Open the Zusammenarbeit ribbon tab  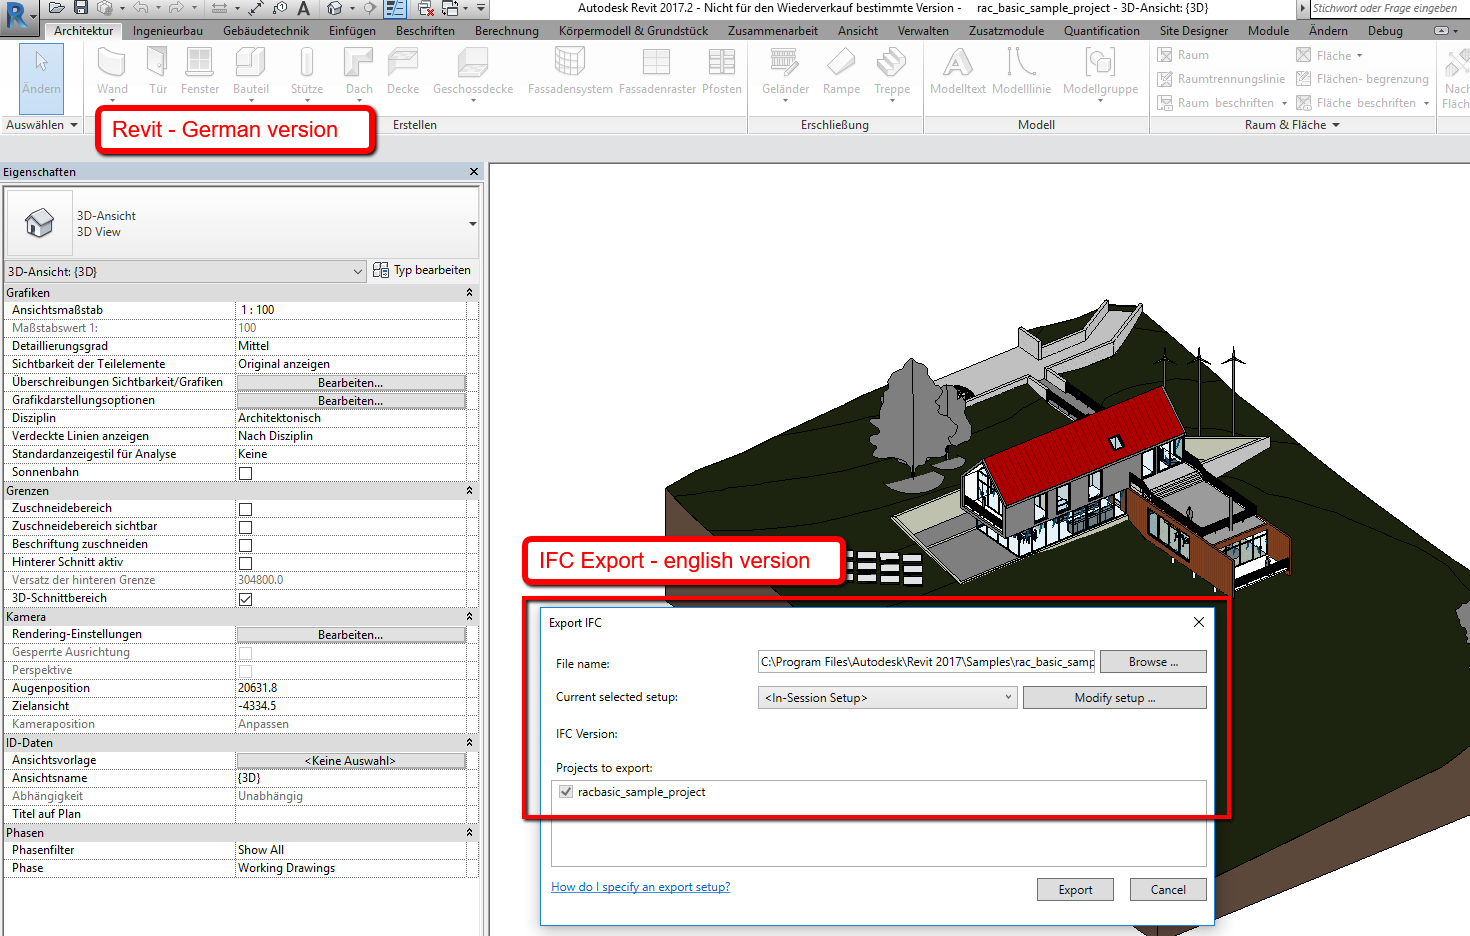coord(773,31)
